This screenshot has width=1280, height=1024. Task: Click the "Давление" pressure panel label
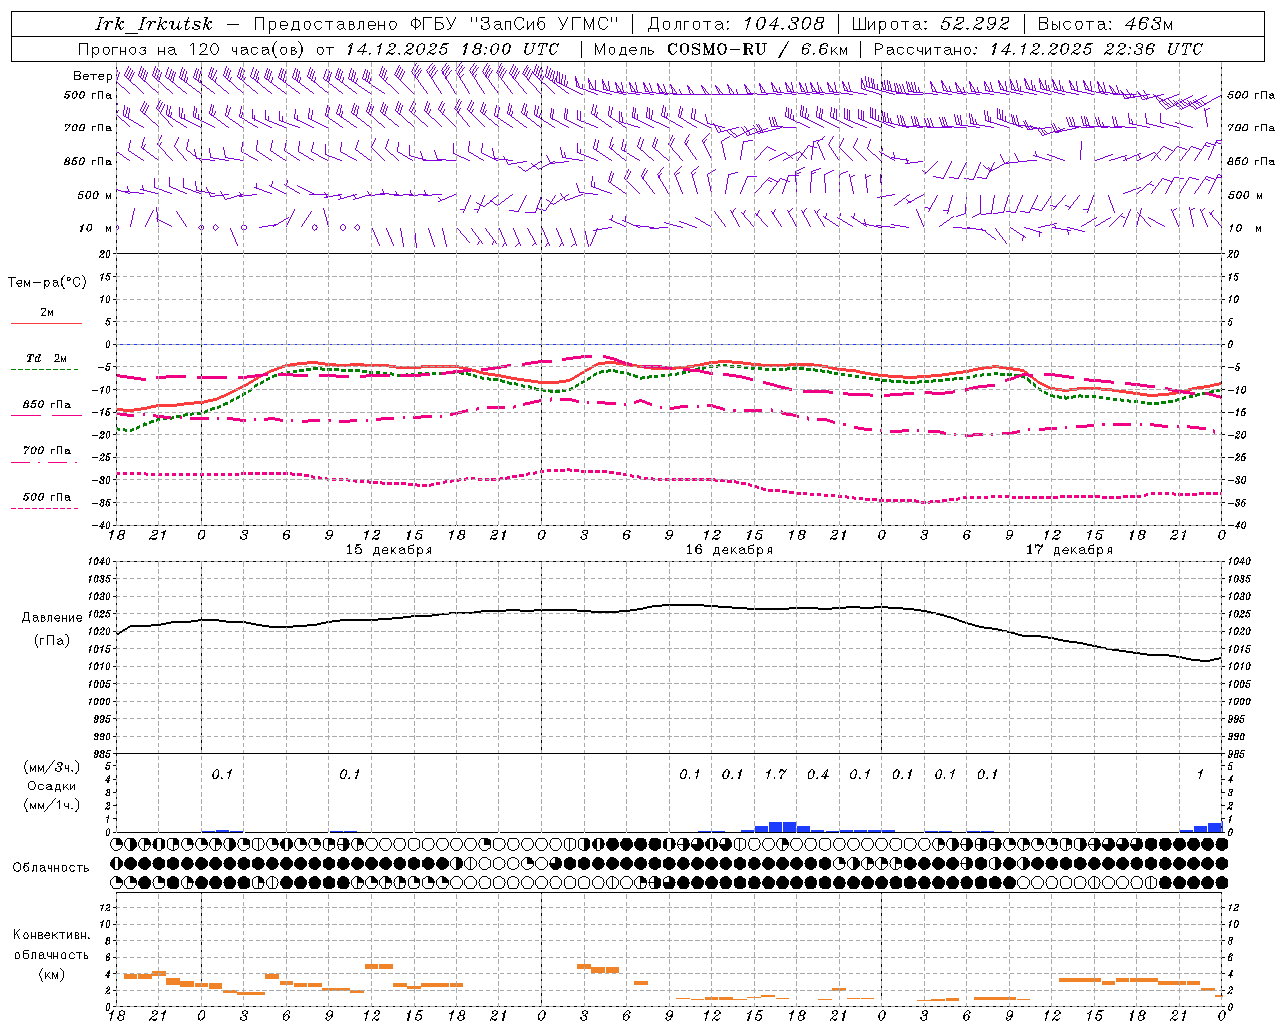[52, 619]
